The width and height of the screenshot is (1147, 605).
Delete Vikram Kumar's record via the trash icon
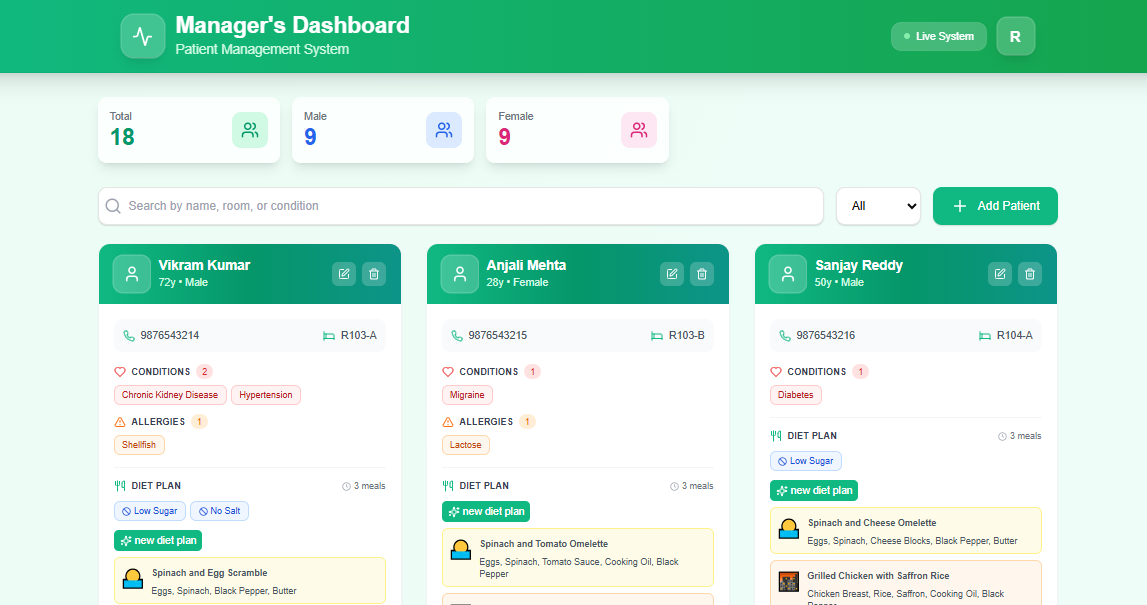[373, 273]
